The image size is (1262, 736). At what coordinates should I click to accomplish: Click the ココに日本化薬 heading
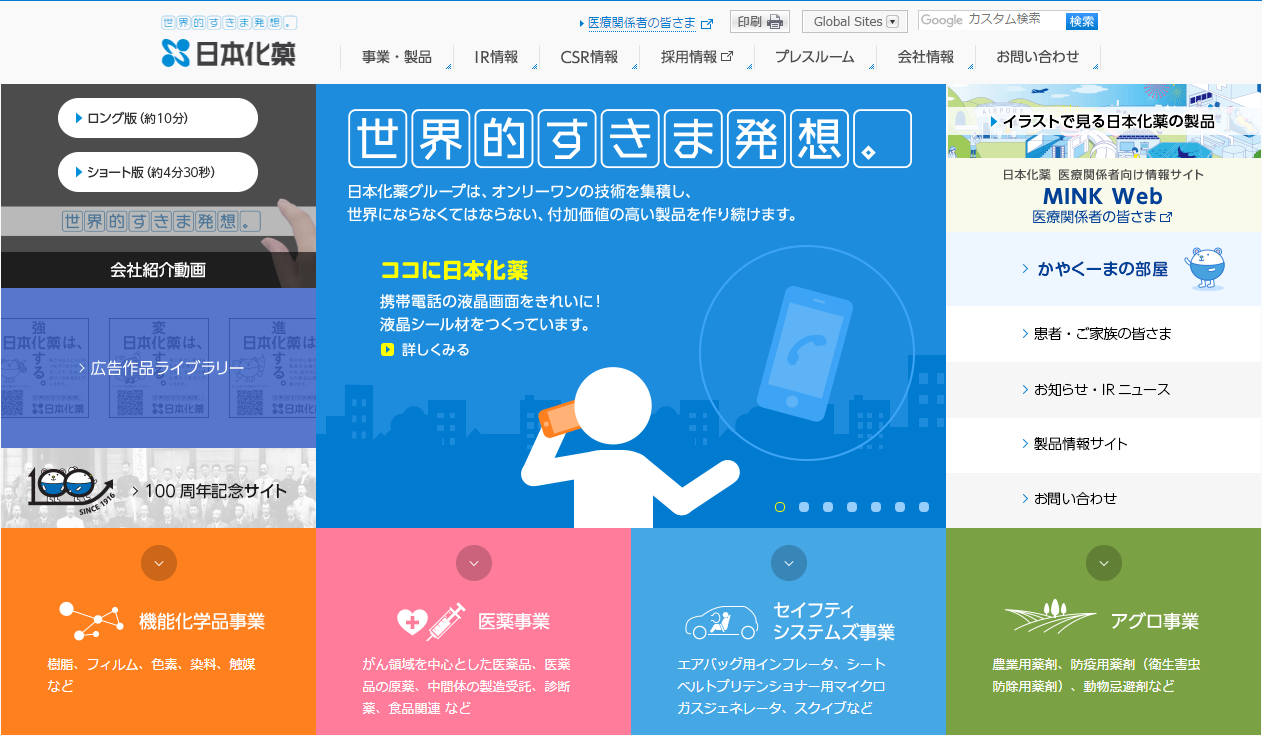(x=454, y=270)
